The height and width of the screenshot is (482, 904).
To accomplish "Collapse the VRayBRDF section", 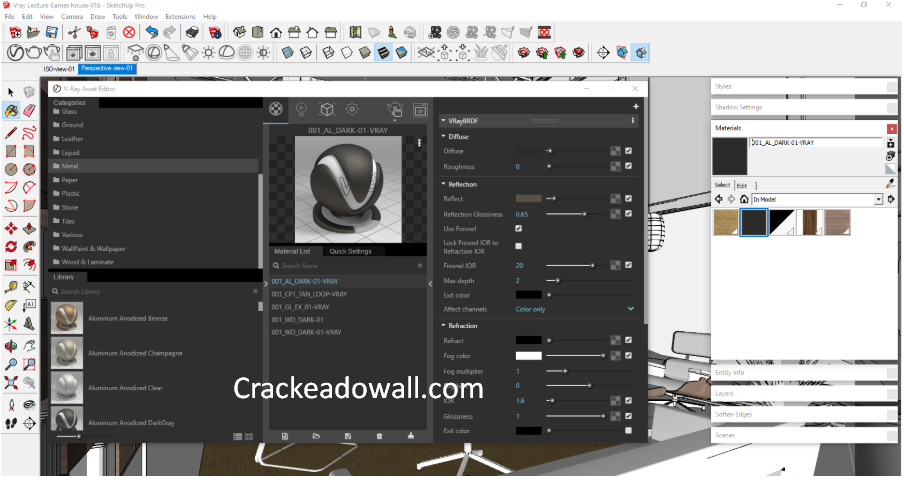I will [x=443, y=121].
